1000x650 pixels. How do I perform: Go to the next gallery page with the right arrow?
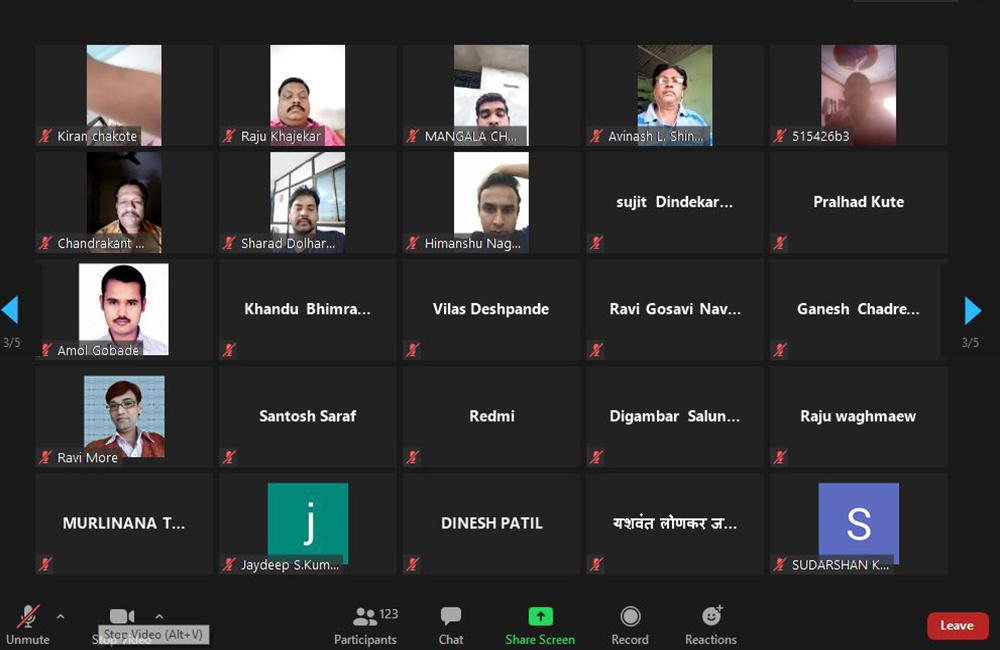[973, 310]
